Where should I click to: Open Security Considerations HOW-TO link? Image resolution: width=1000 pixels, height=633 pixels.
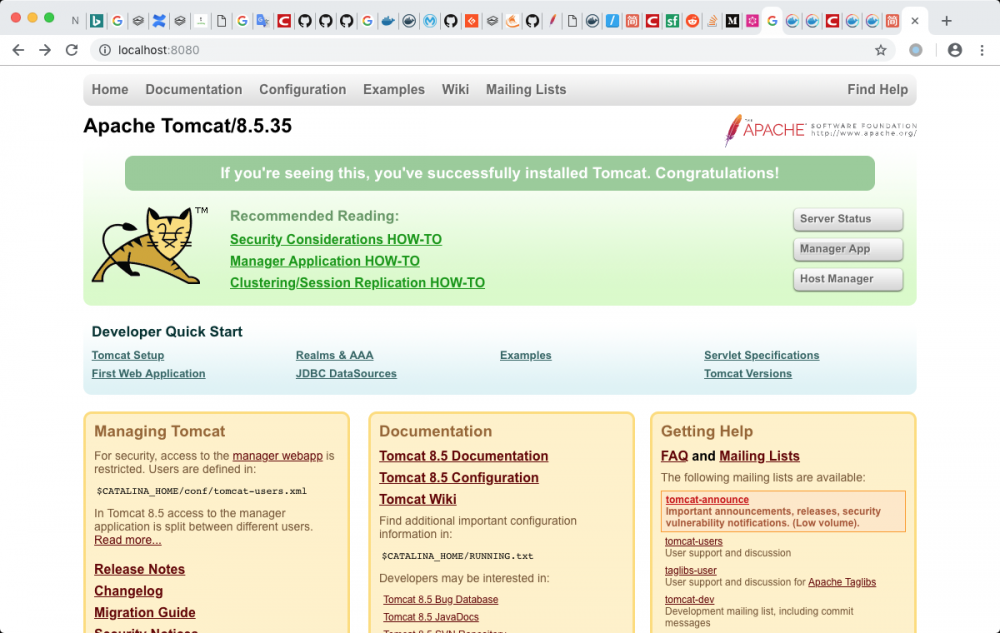335,239
